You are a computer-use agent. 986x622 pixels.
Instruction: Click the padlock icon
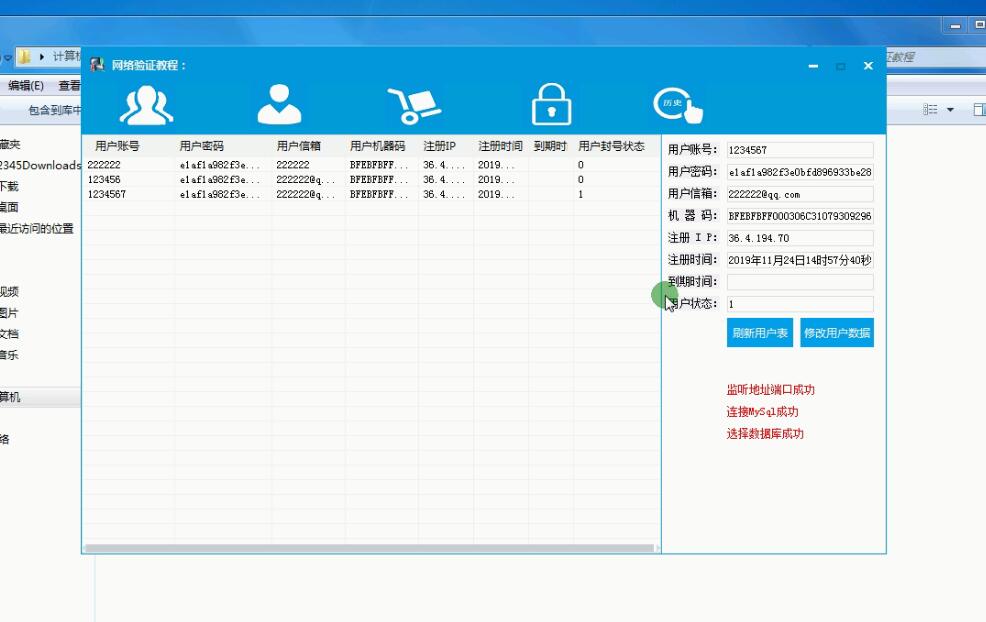[x=551, y=105]
